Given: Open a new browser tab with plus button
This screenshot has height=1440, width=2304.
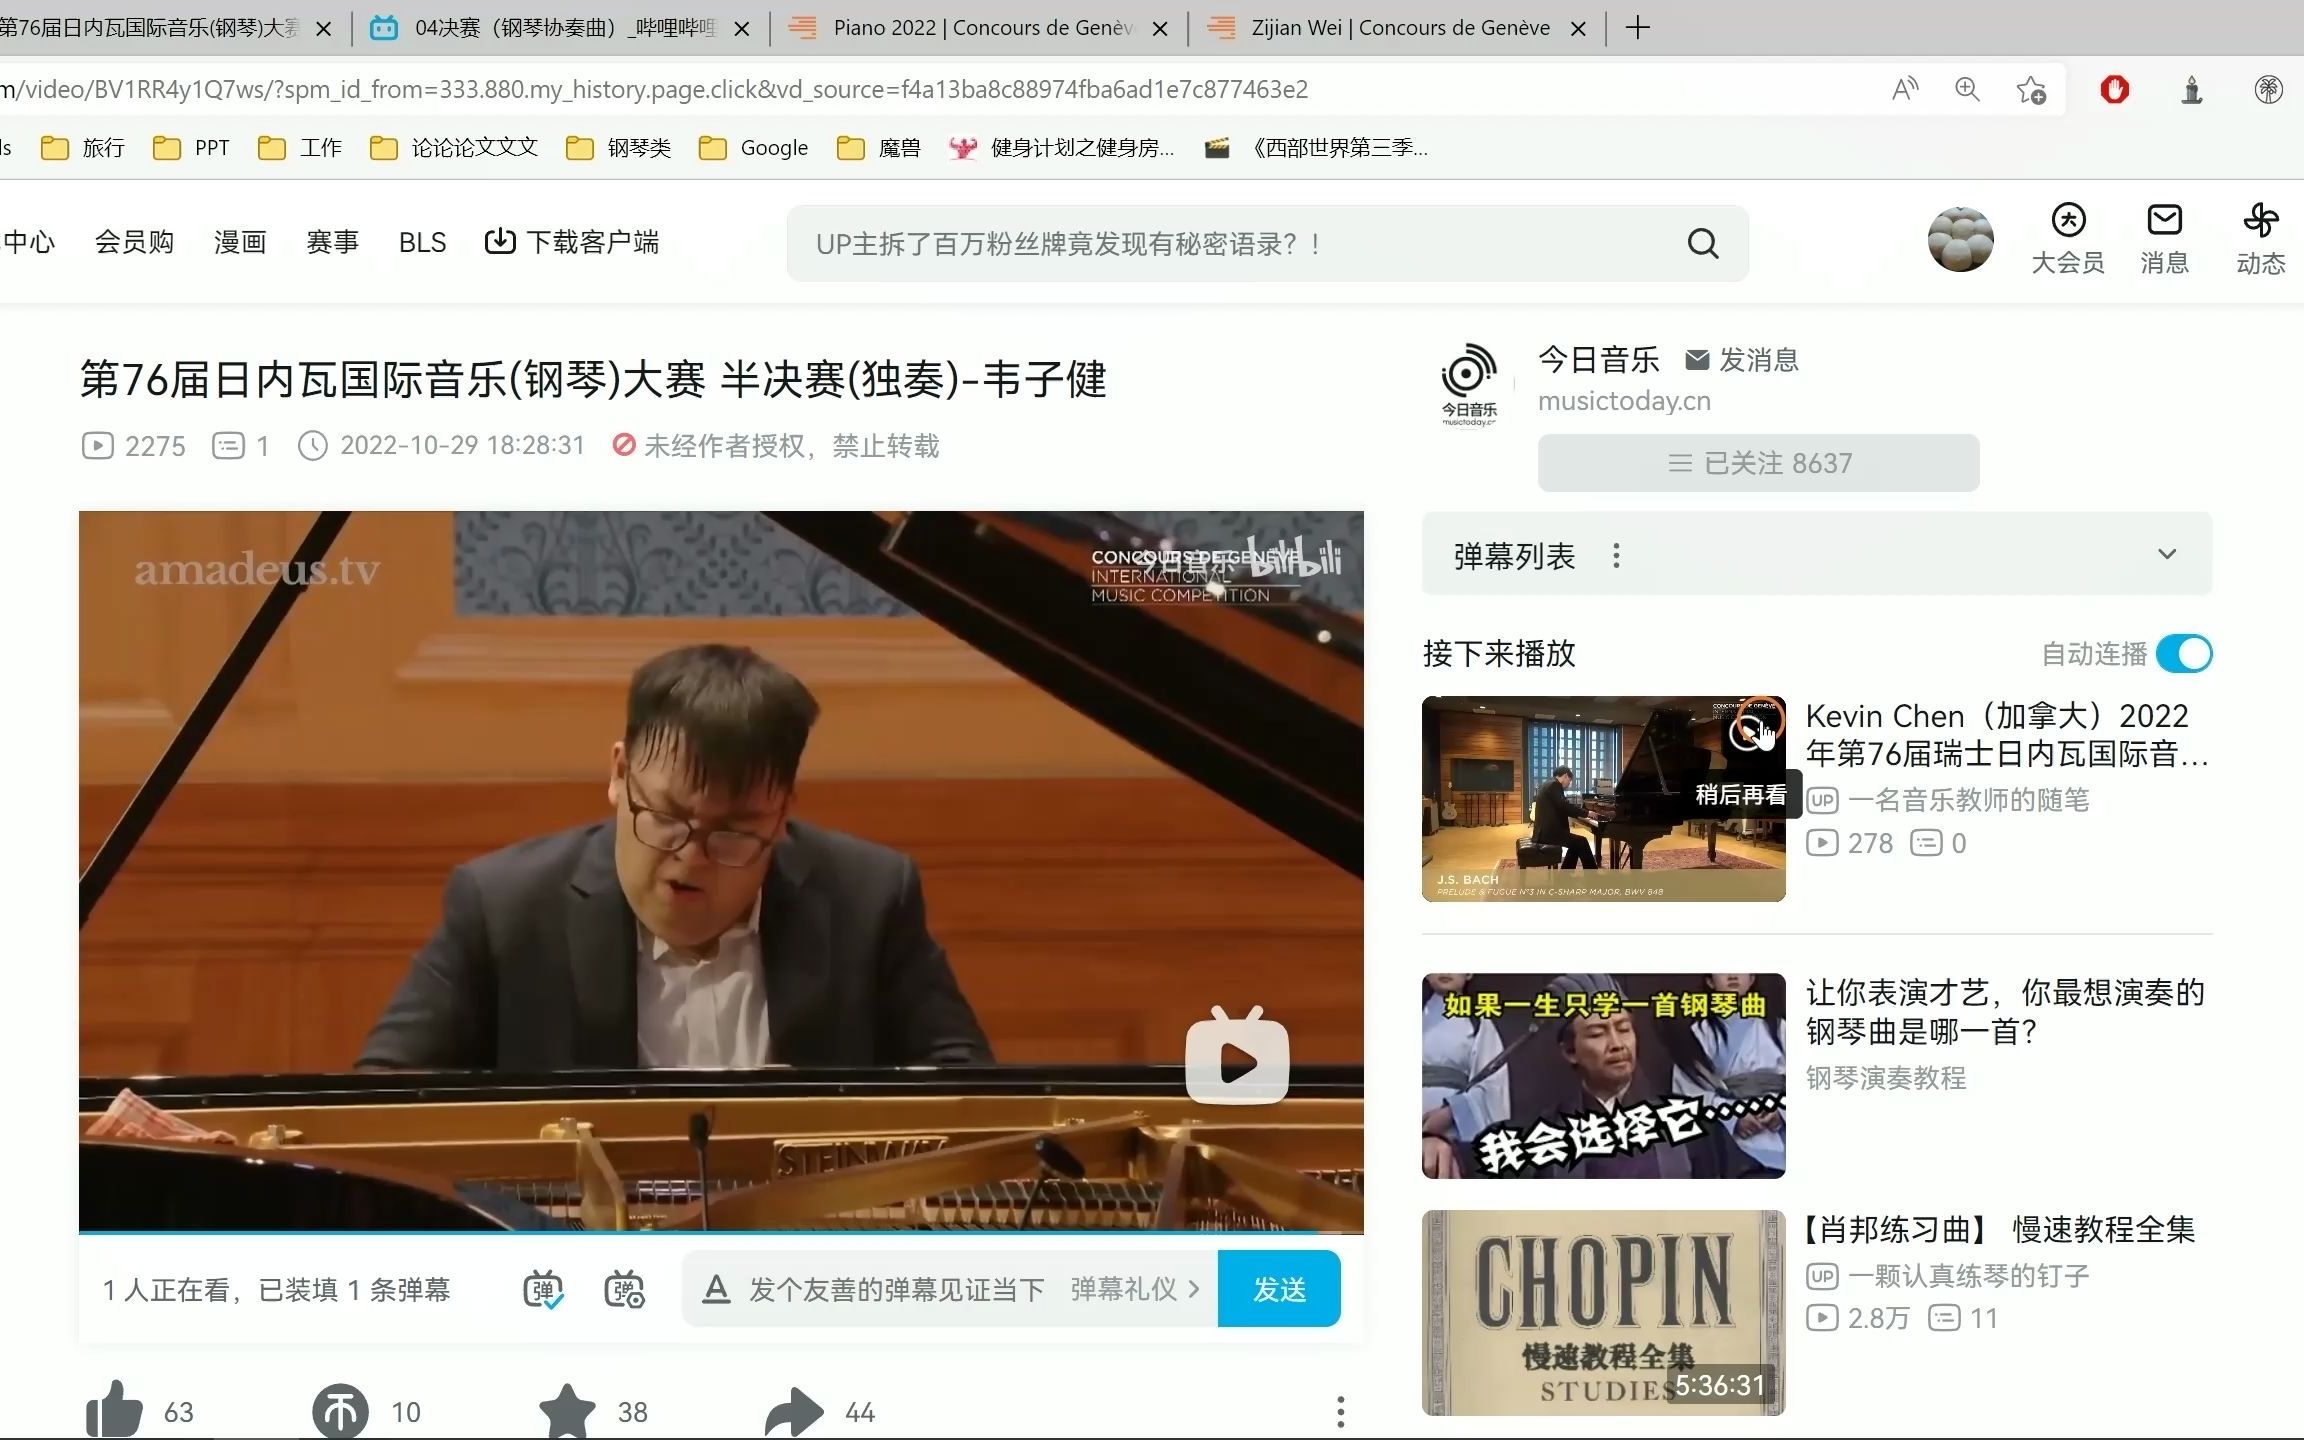Looking at the screenshot, I should 1637,28.
